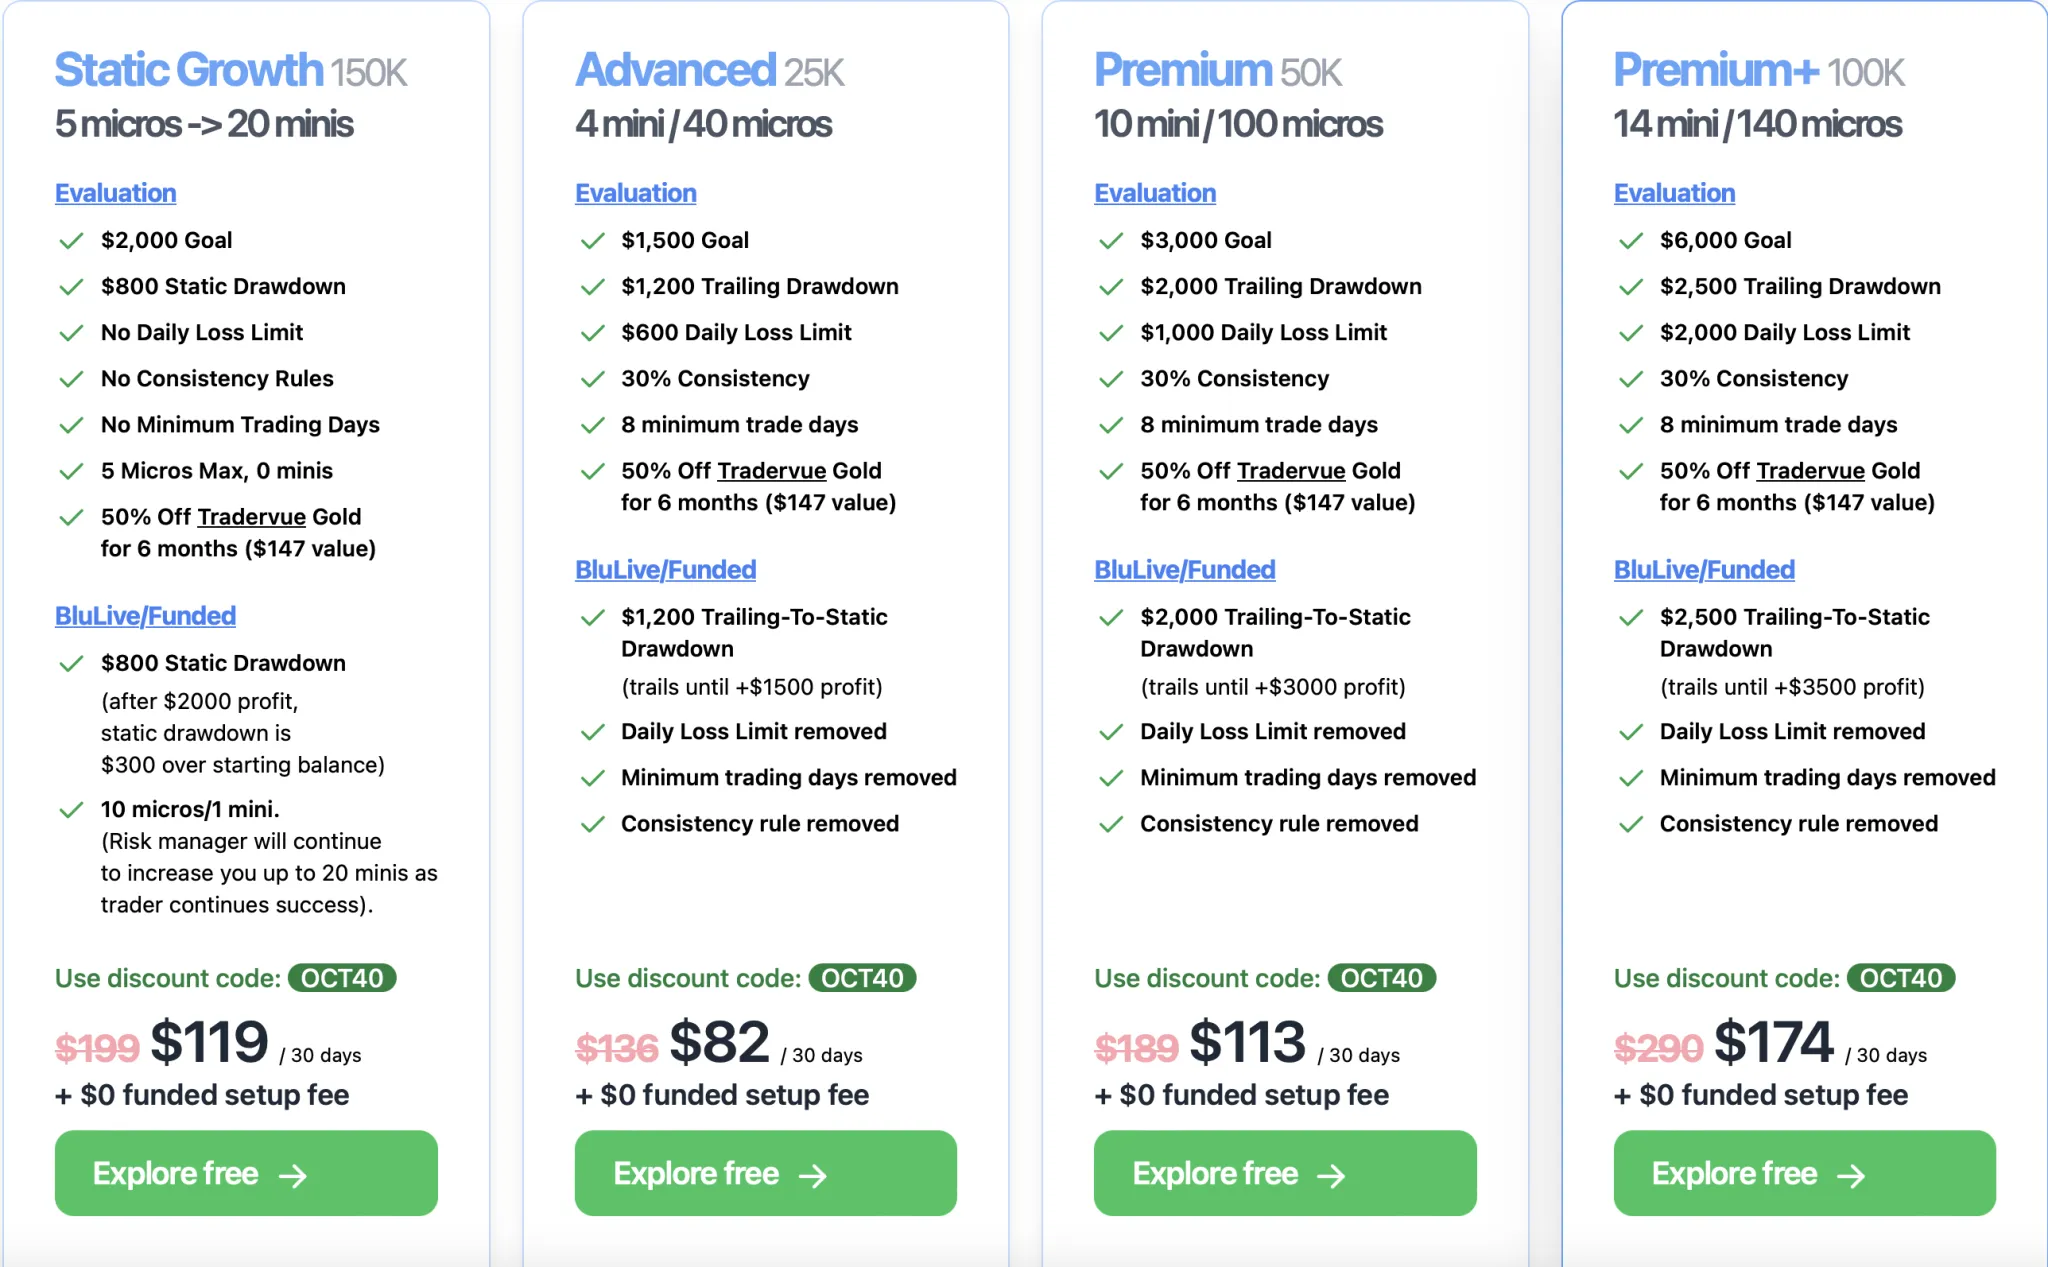This screenshot has height=1267, width=2048.
Task: Click Explore free for the Advanced plan
Action: [x=765, y=1173]
